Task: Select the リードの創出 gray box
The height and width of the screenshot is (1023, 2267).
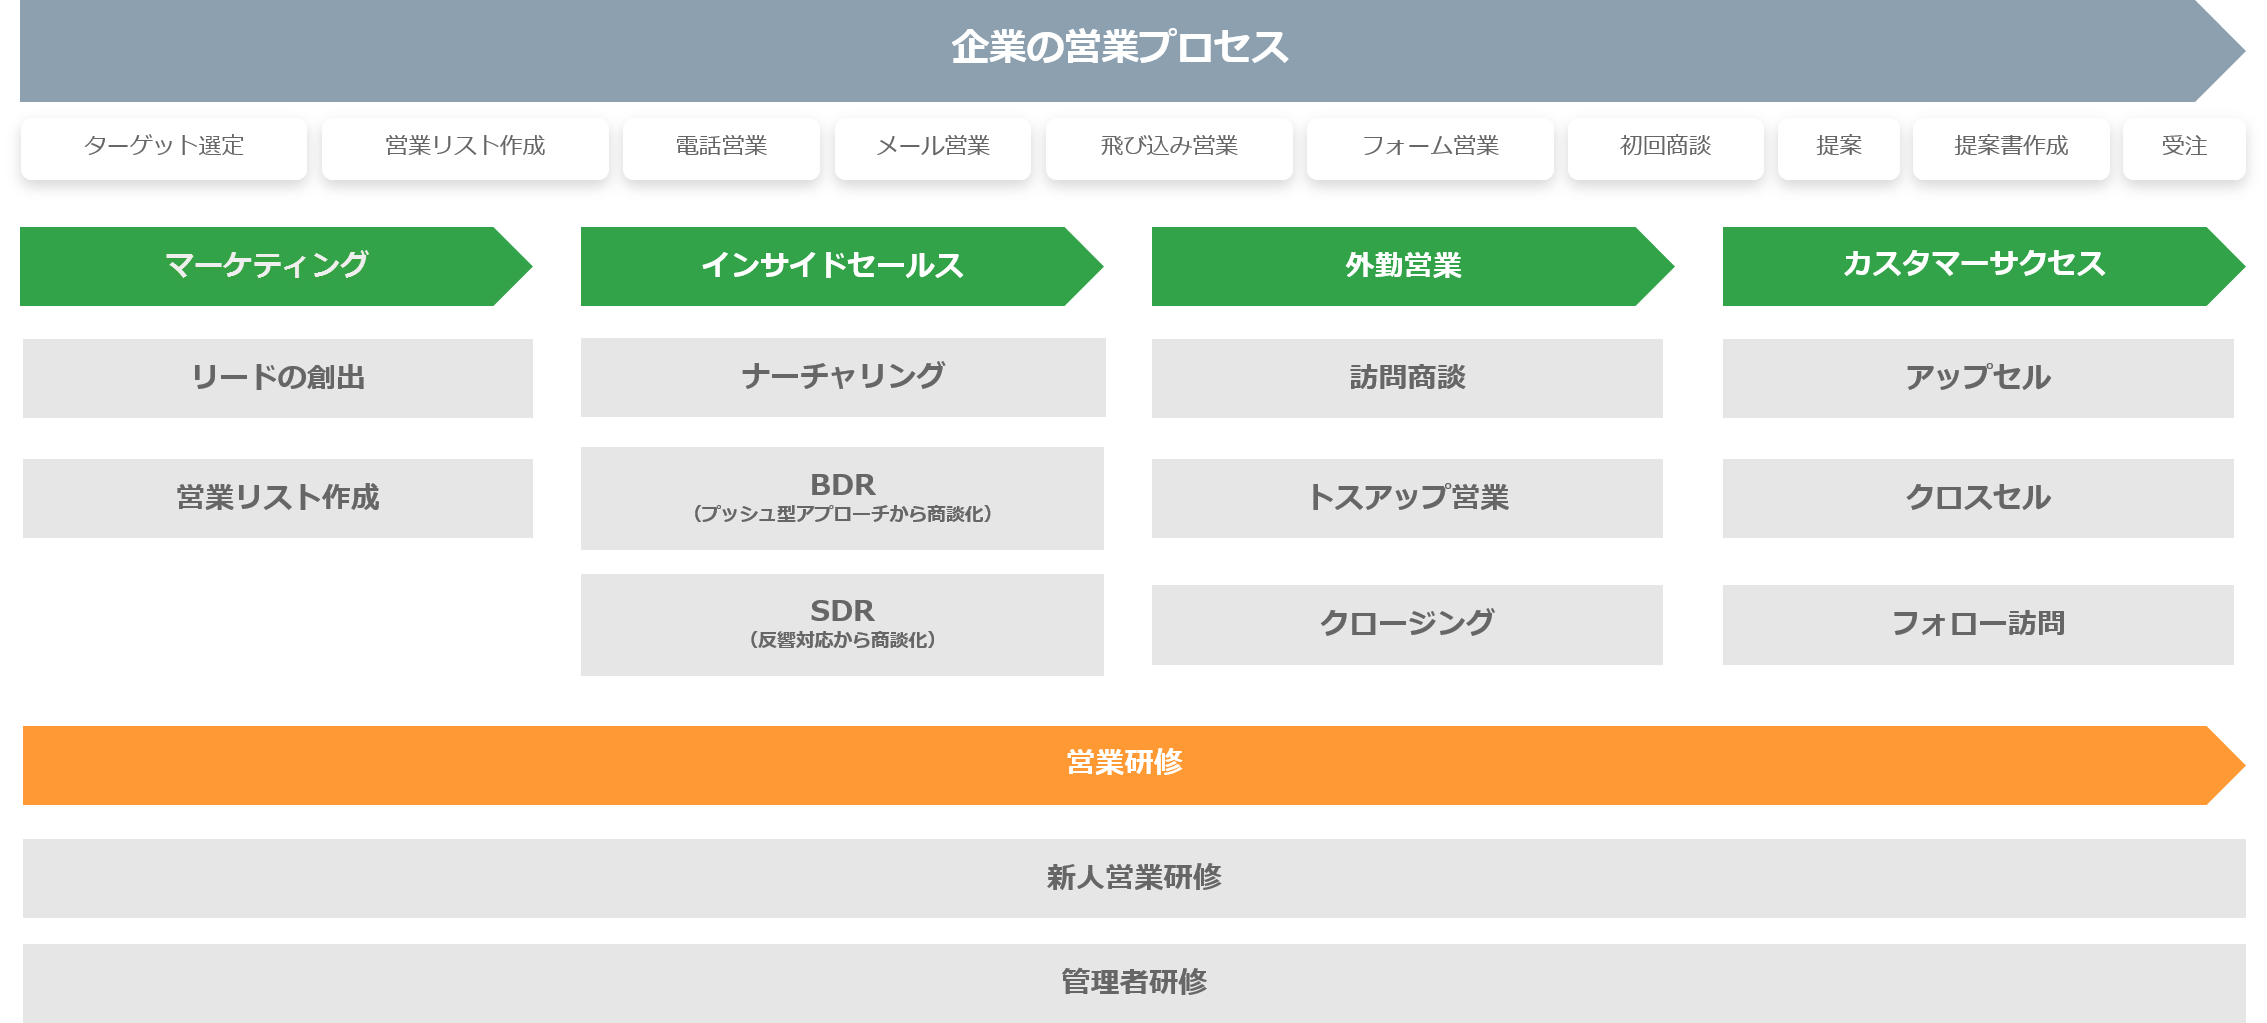Action: coord(278,378)
